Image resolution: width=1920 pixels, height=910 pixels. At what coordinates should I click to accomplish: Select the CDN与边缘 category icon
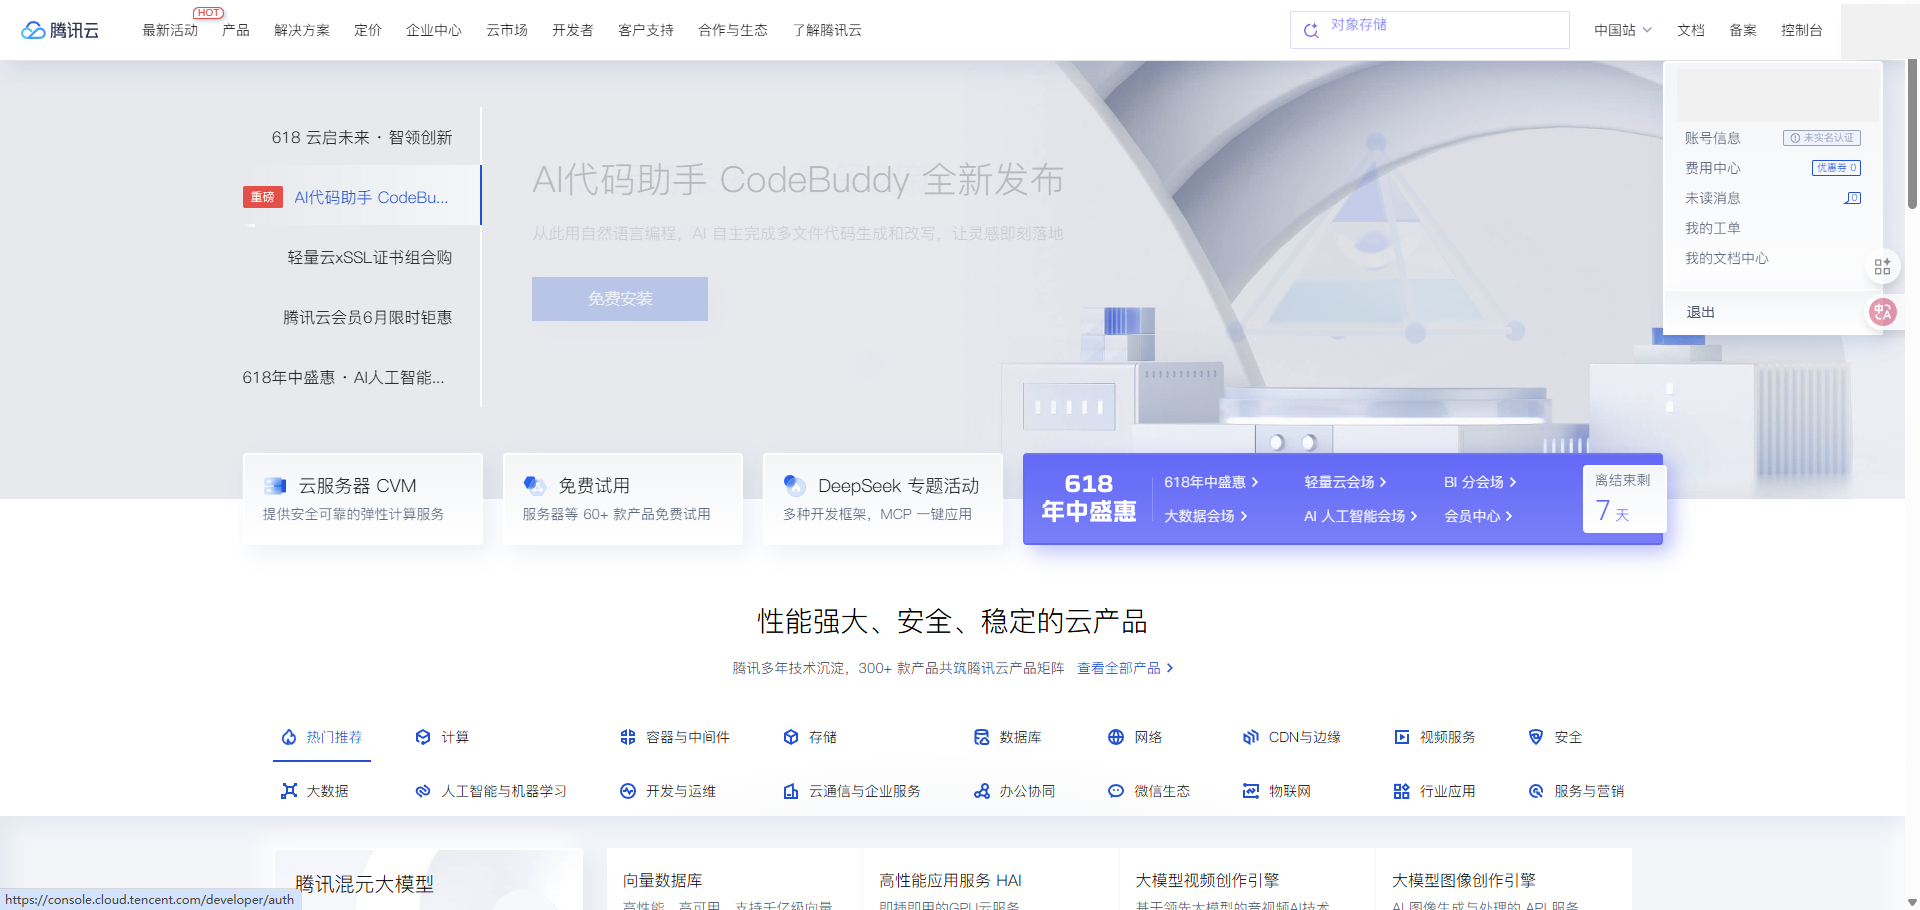(1250, 737)
